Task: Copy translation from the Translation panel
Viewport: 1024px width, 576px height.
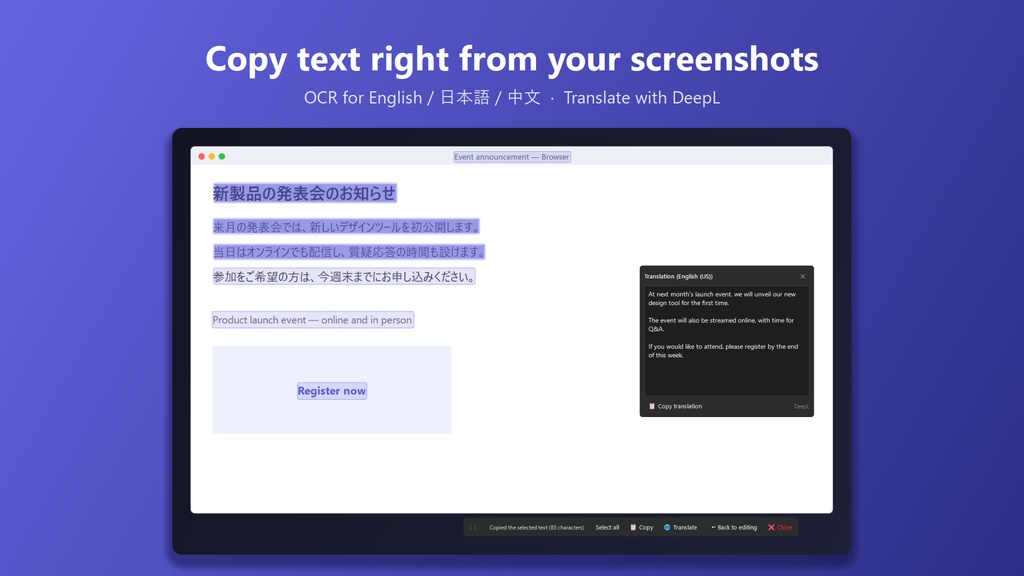Action: tap(675, 406)
